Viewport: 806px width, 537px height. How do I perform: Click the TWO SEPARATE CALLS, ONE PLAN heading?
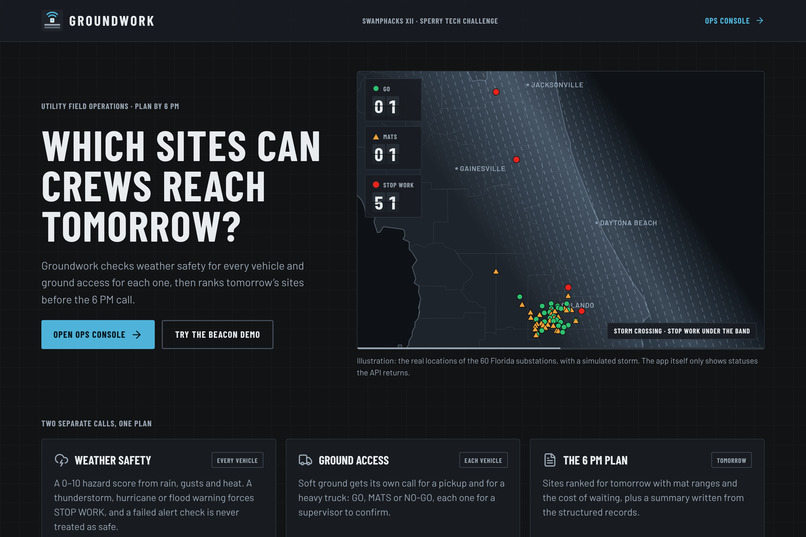tap(97, 423)
